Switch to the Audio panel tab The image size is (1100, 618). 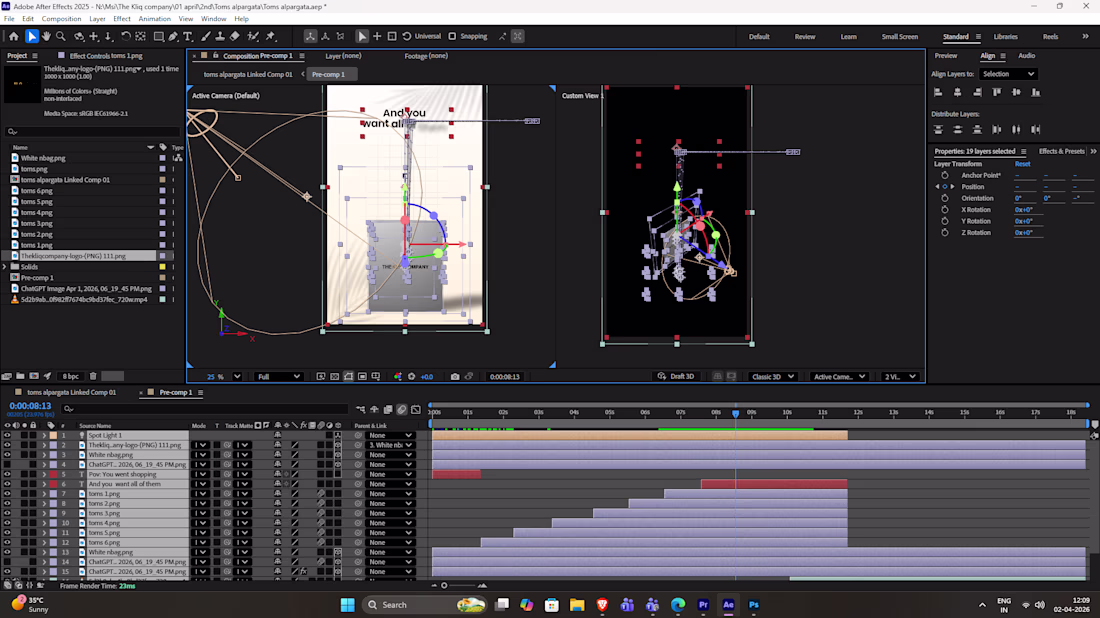1026,56
